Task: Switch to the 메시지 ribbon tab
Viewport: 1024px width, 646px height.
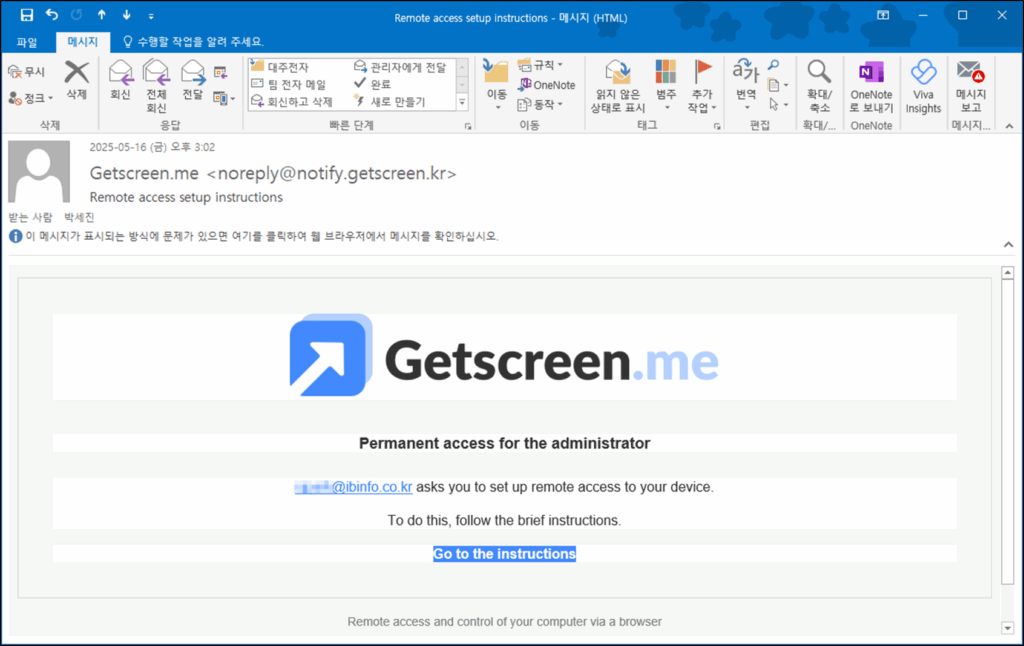Action: coord(82,42)
